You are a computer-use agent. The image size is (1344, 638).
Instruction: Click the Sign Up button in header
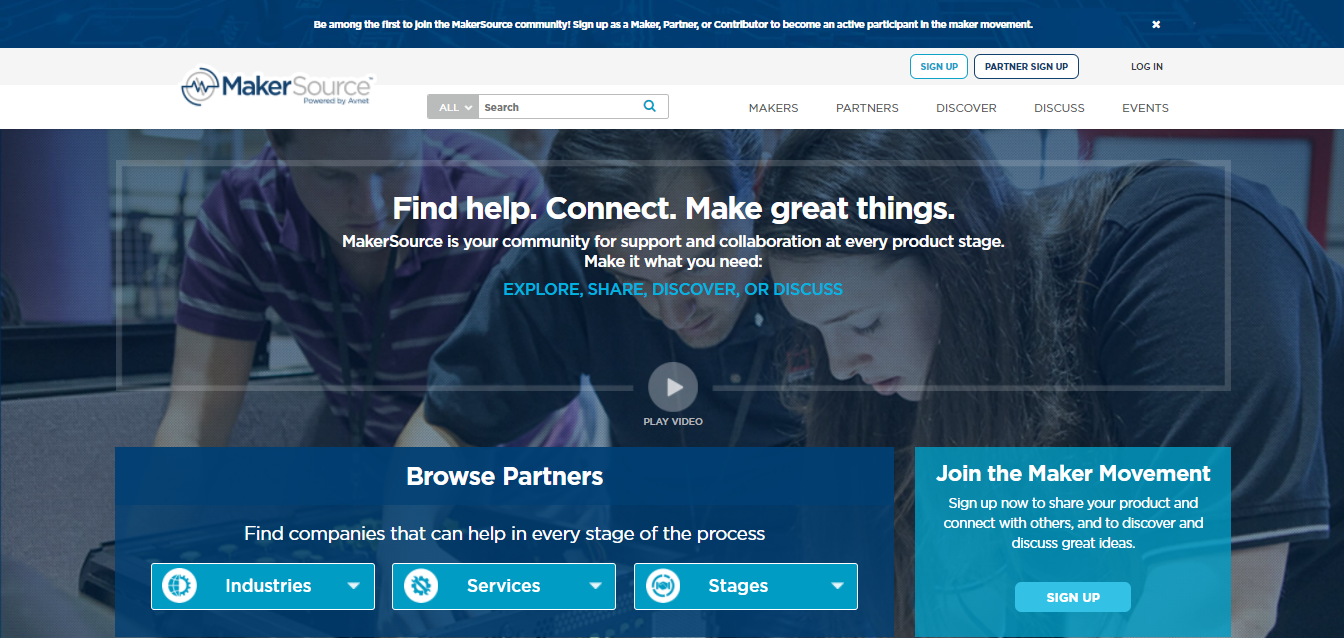point(939,67)
